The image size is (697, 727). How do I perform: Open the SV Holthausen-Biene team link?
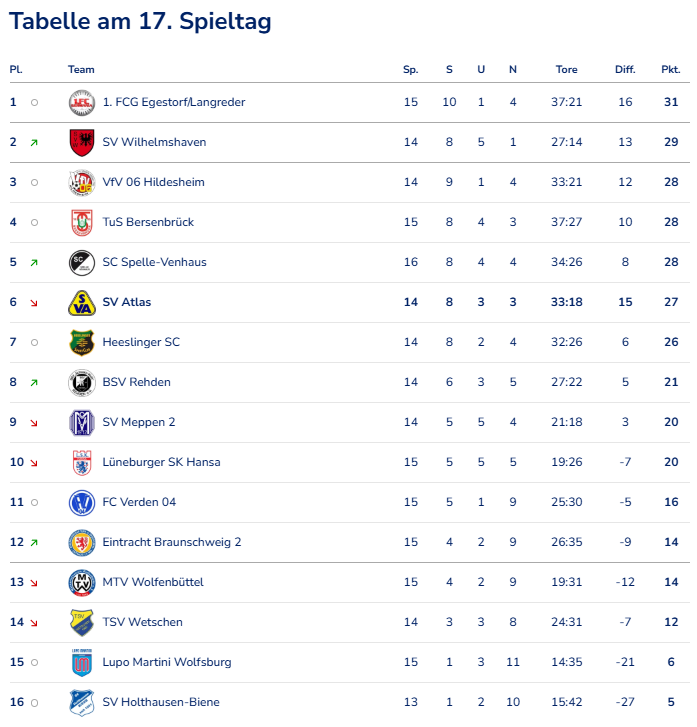(161, 702)
